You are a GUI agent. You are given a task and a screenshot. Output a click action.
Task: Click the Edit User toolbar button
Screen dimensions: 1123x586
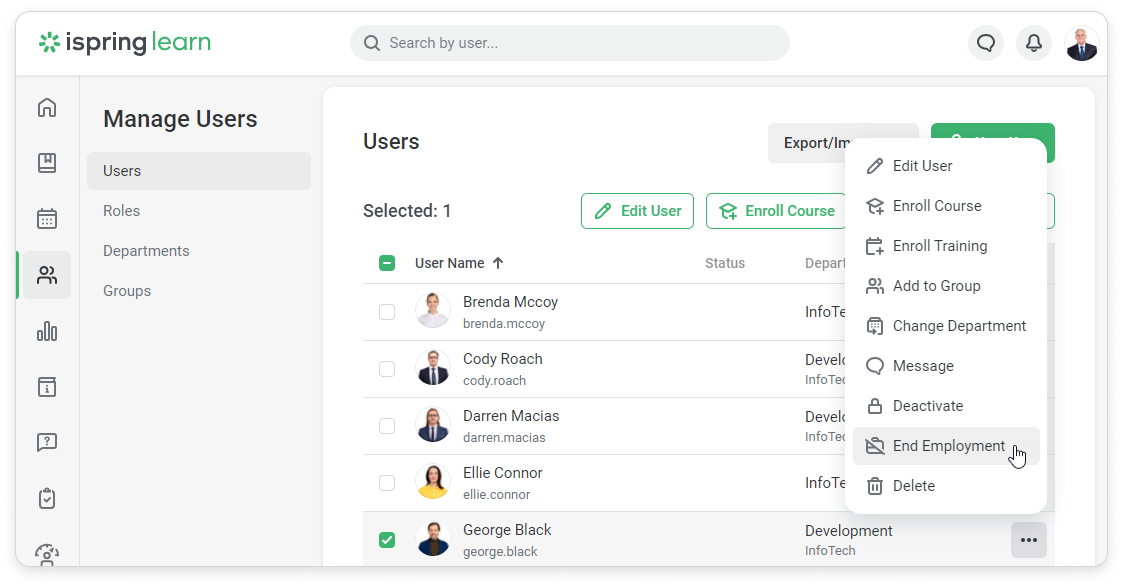[637, 211]
